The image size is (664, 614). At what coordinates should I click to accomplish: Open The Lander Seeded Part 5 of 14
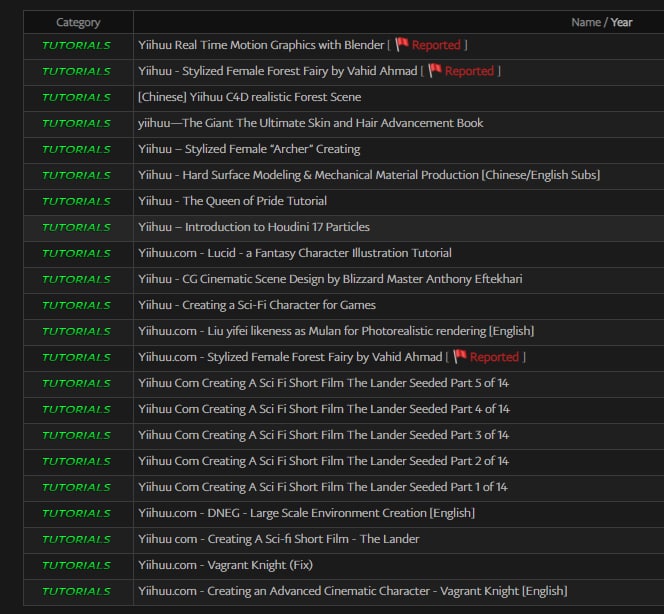tap(323, 383)
